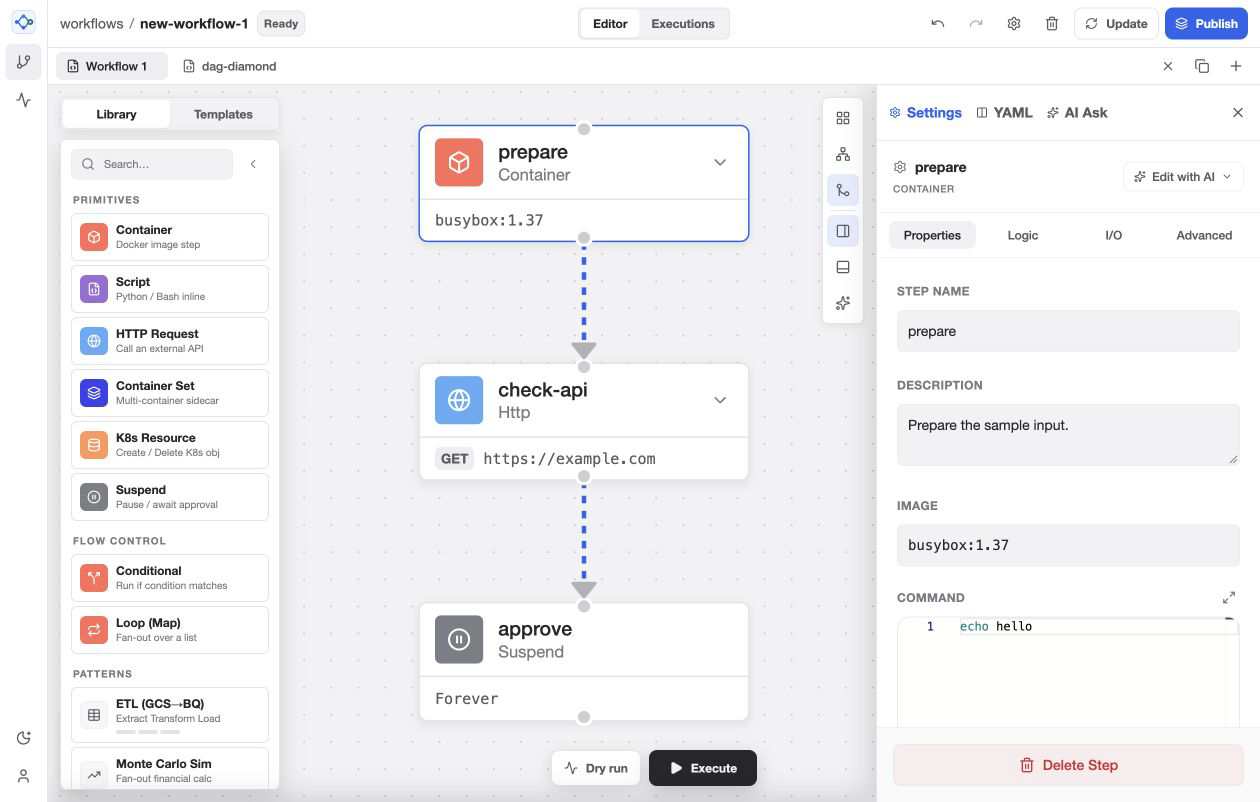This screenshot has height=802, width=1260.
Task: Click the library search field
Action: point(152,164)
